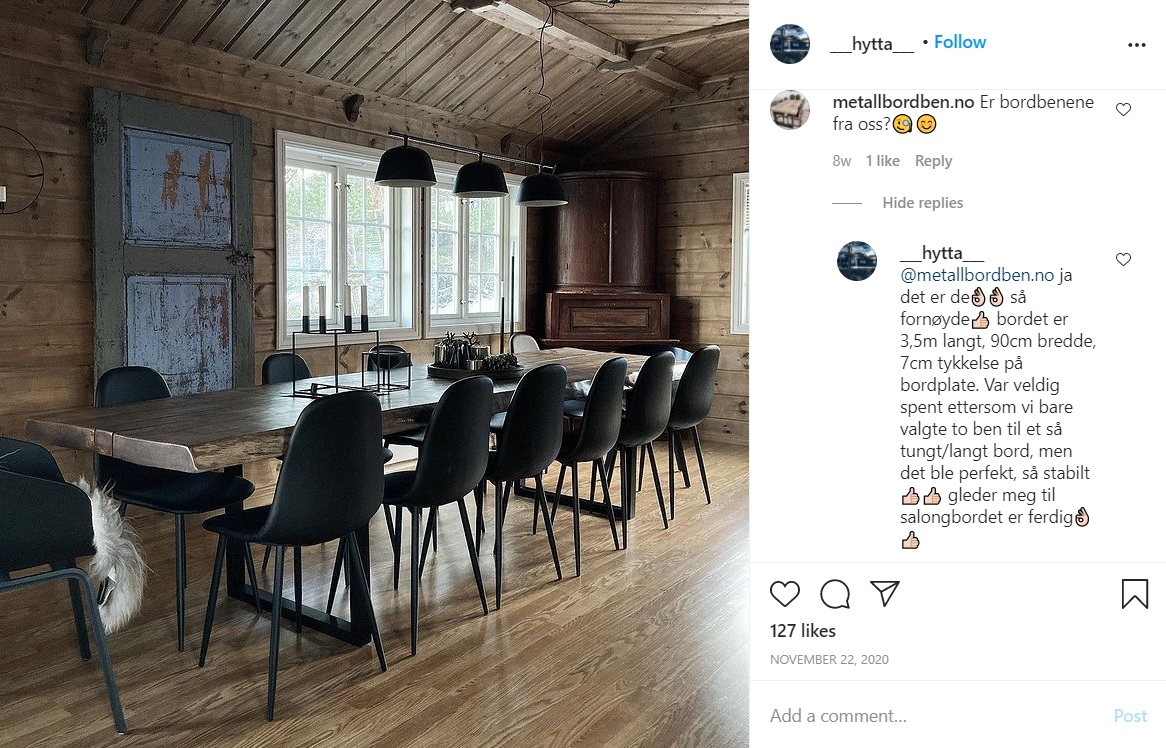Open the __hytta__ username in the header
This screenshot has height=748, width=1166.
click(872, 44)
